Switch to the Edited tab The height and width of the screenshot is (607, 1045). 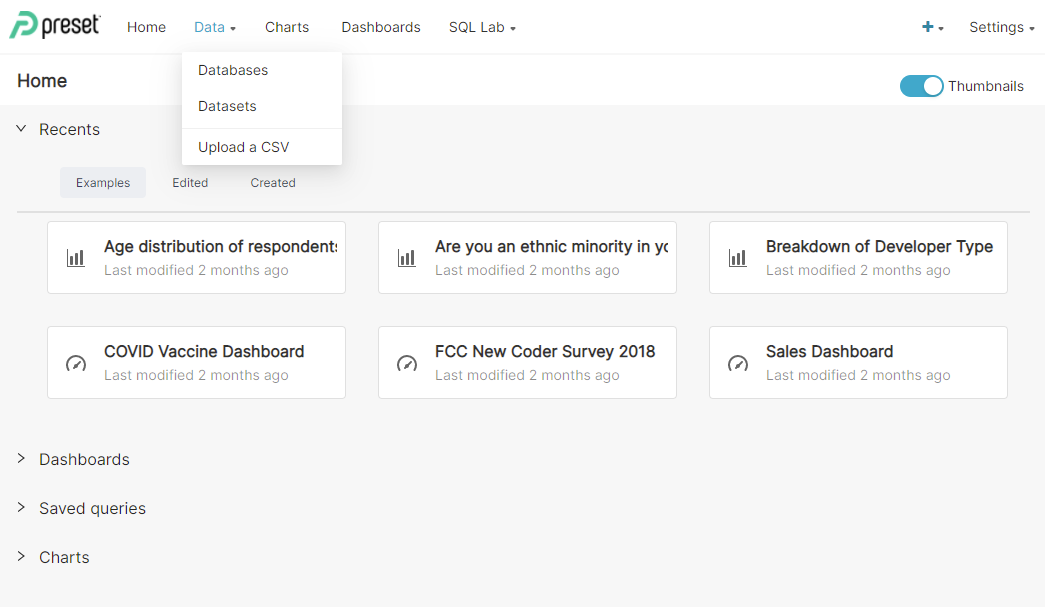tap(190, 182)
